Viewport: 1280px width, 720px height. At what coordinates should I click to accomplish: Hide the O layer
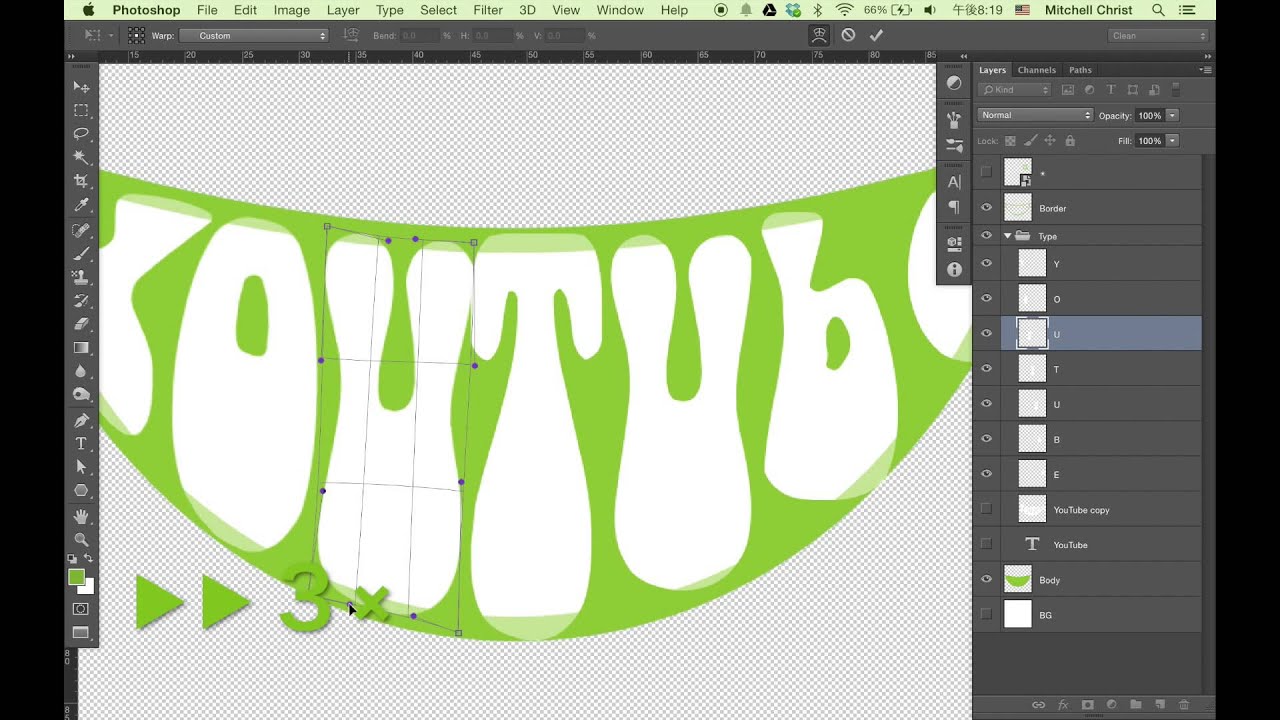[986, 299]
